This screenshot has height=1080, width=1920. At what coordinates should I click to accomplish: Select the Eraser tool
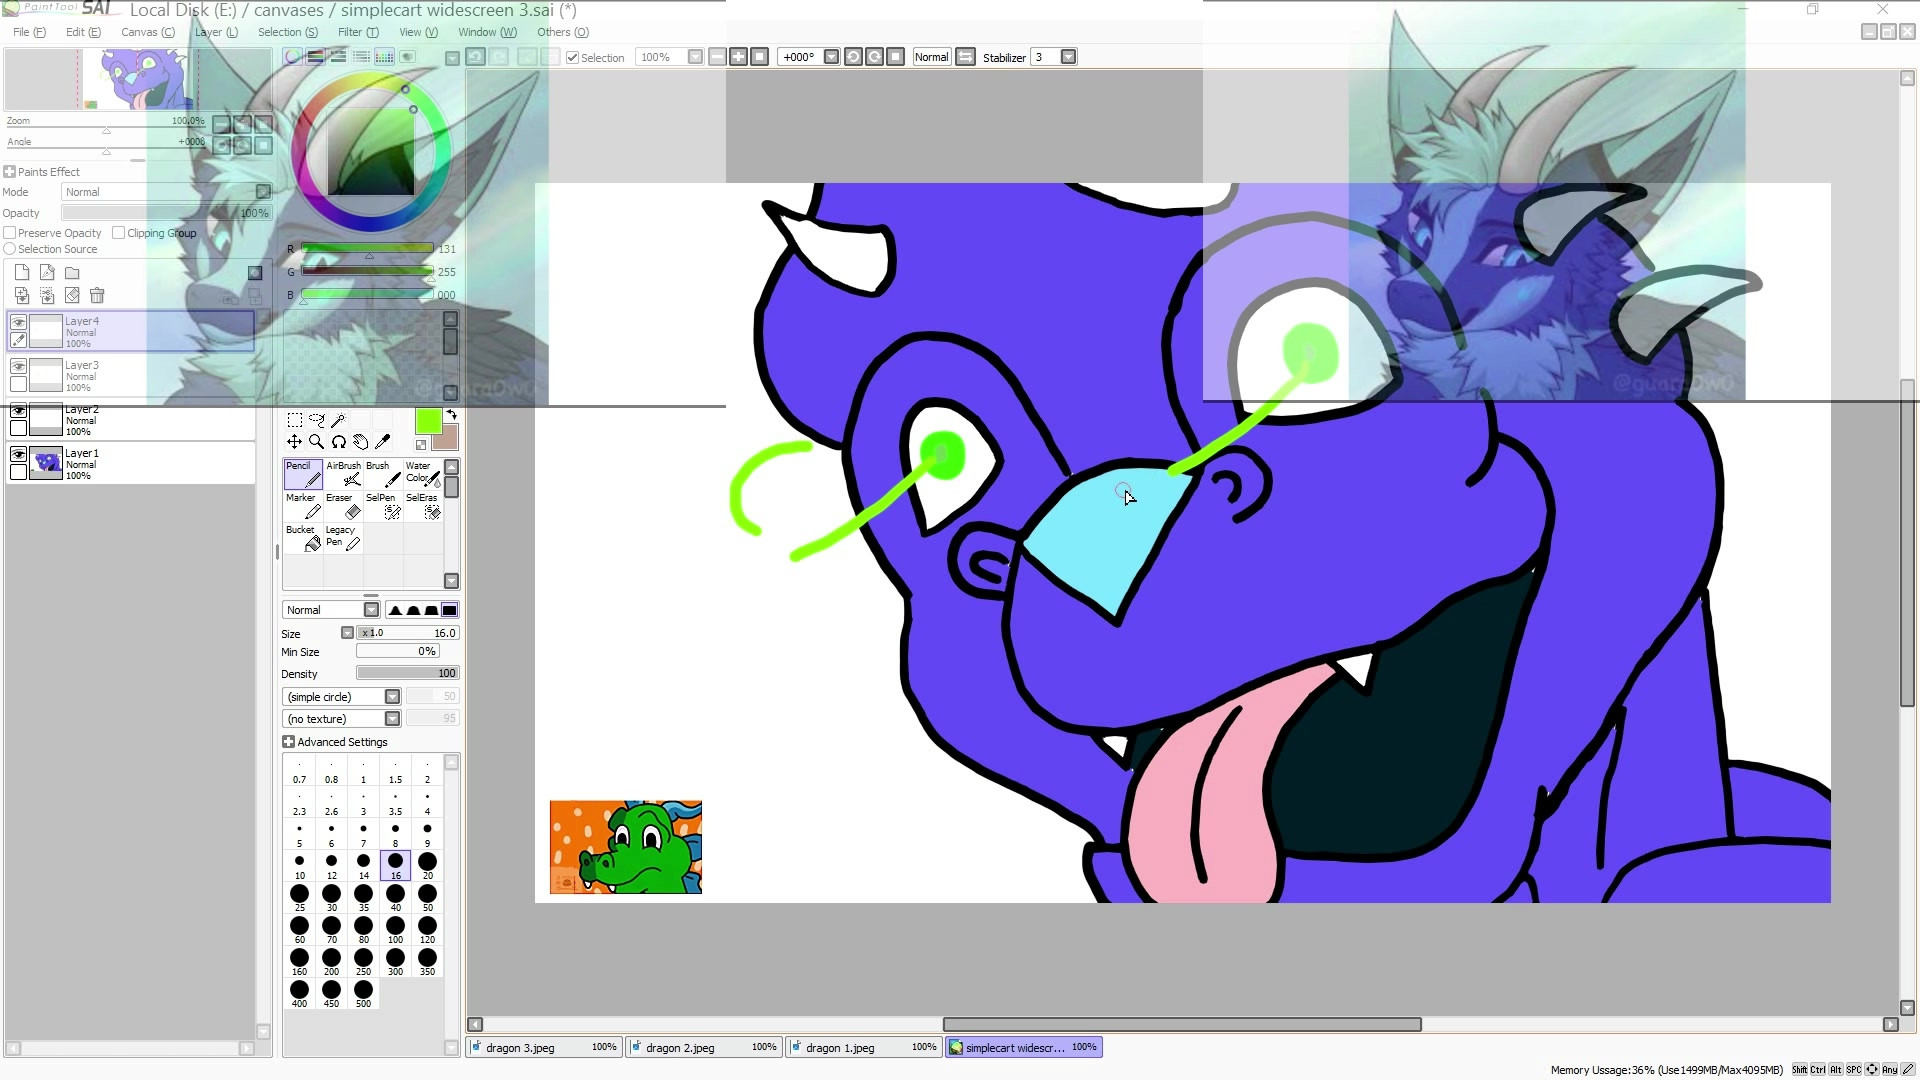[343, 506]
